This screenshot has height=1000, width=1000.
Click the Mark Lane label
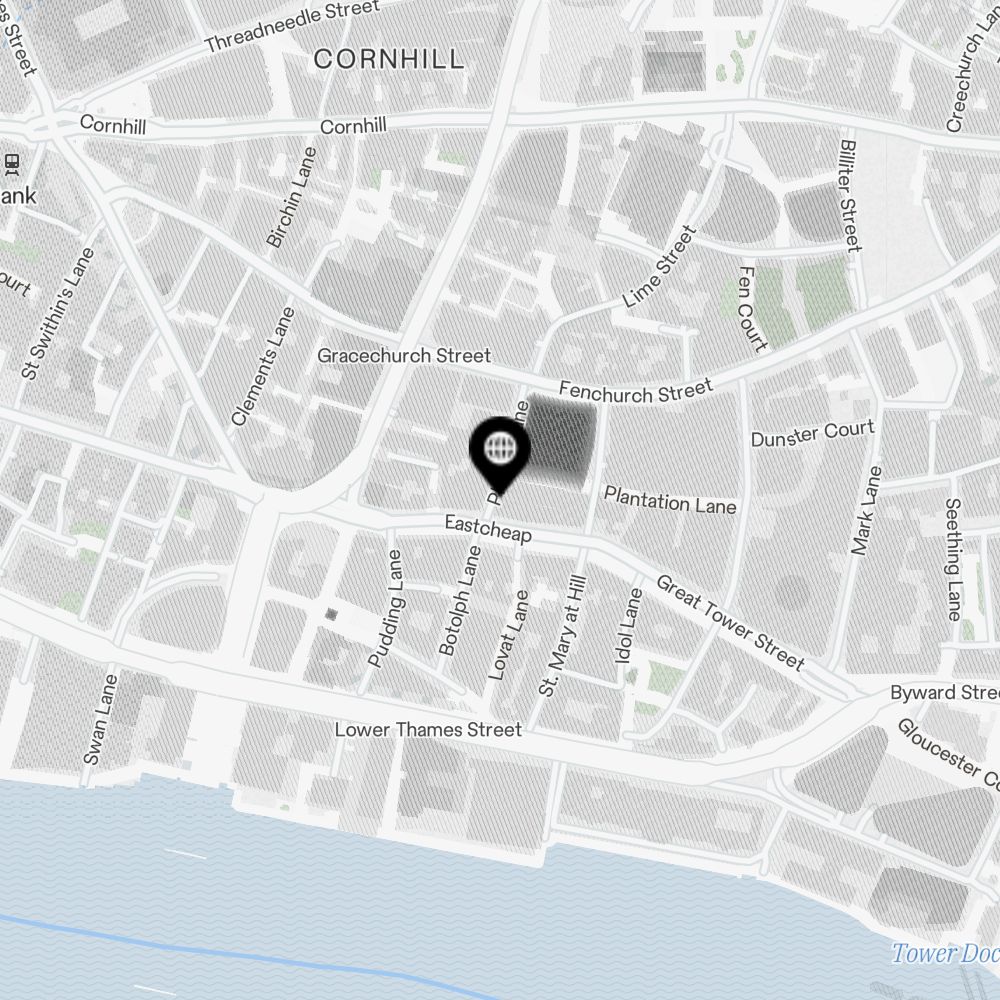[867, 510]
